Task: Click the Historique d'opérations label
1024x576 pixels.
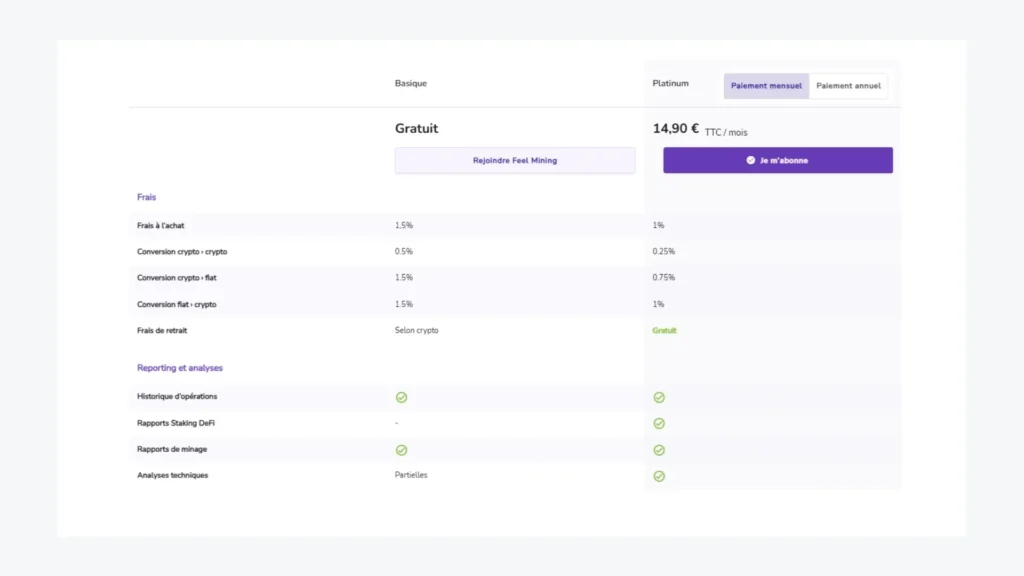Action: 177,396
